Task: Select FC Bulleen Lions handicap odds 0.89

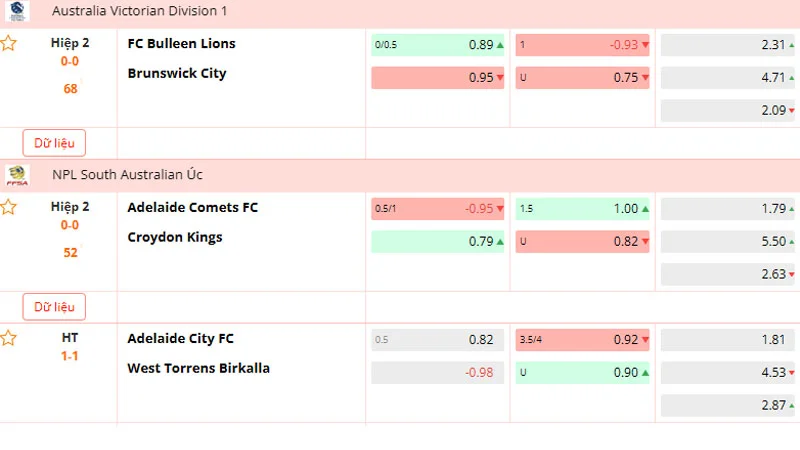Action: point(439,45)
